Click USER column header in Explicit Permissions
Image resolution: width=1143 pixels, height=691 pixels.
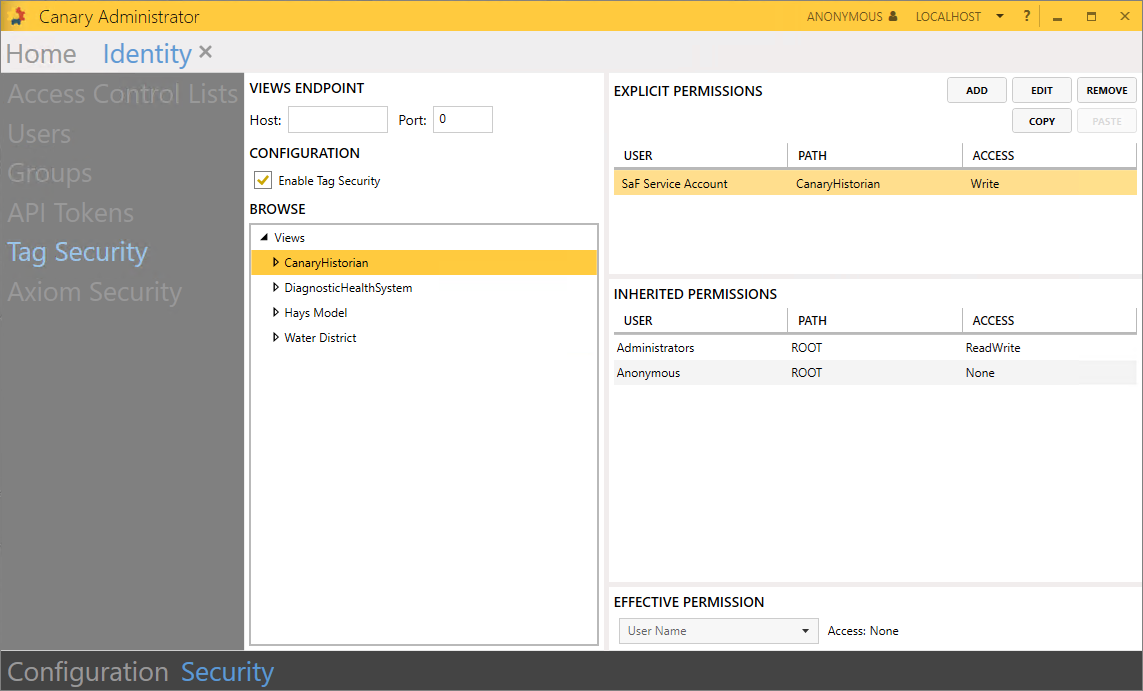[701, 155]
